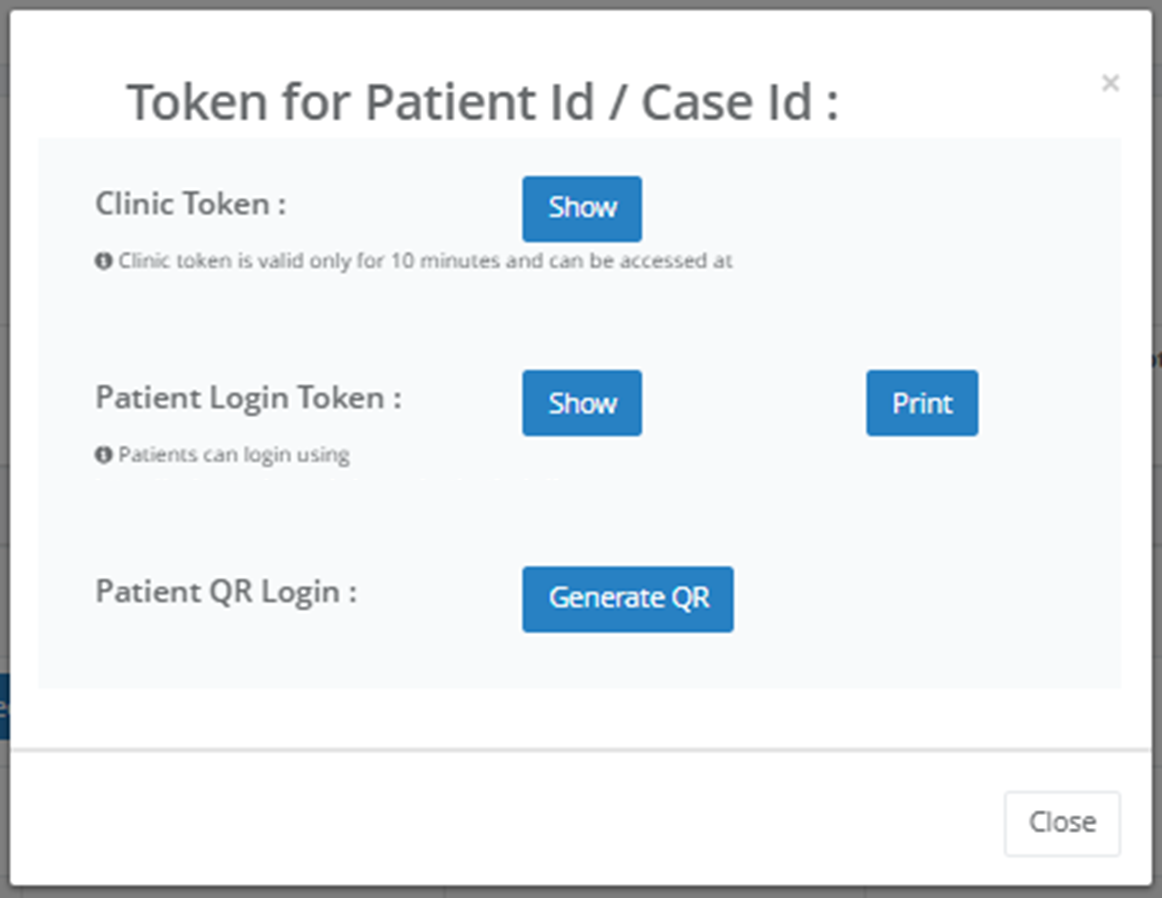Select the 'Patient QR Login :' label
This screenshot has height=898, width=1162.
tap(226, 591)
